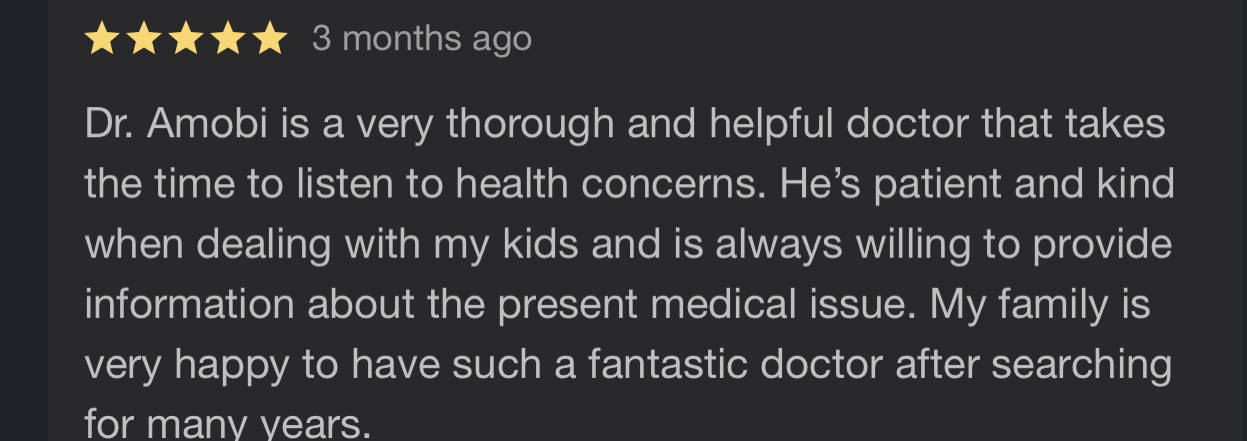Click the text "for many years."
Screen dimensions: 1247x441
228,424
